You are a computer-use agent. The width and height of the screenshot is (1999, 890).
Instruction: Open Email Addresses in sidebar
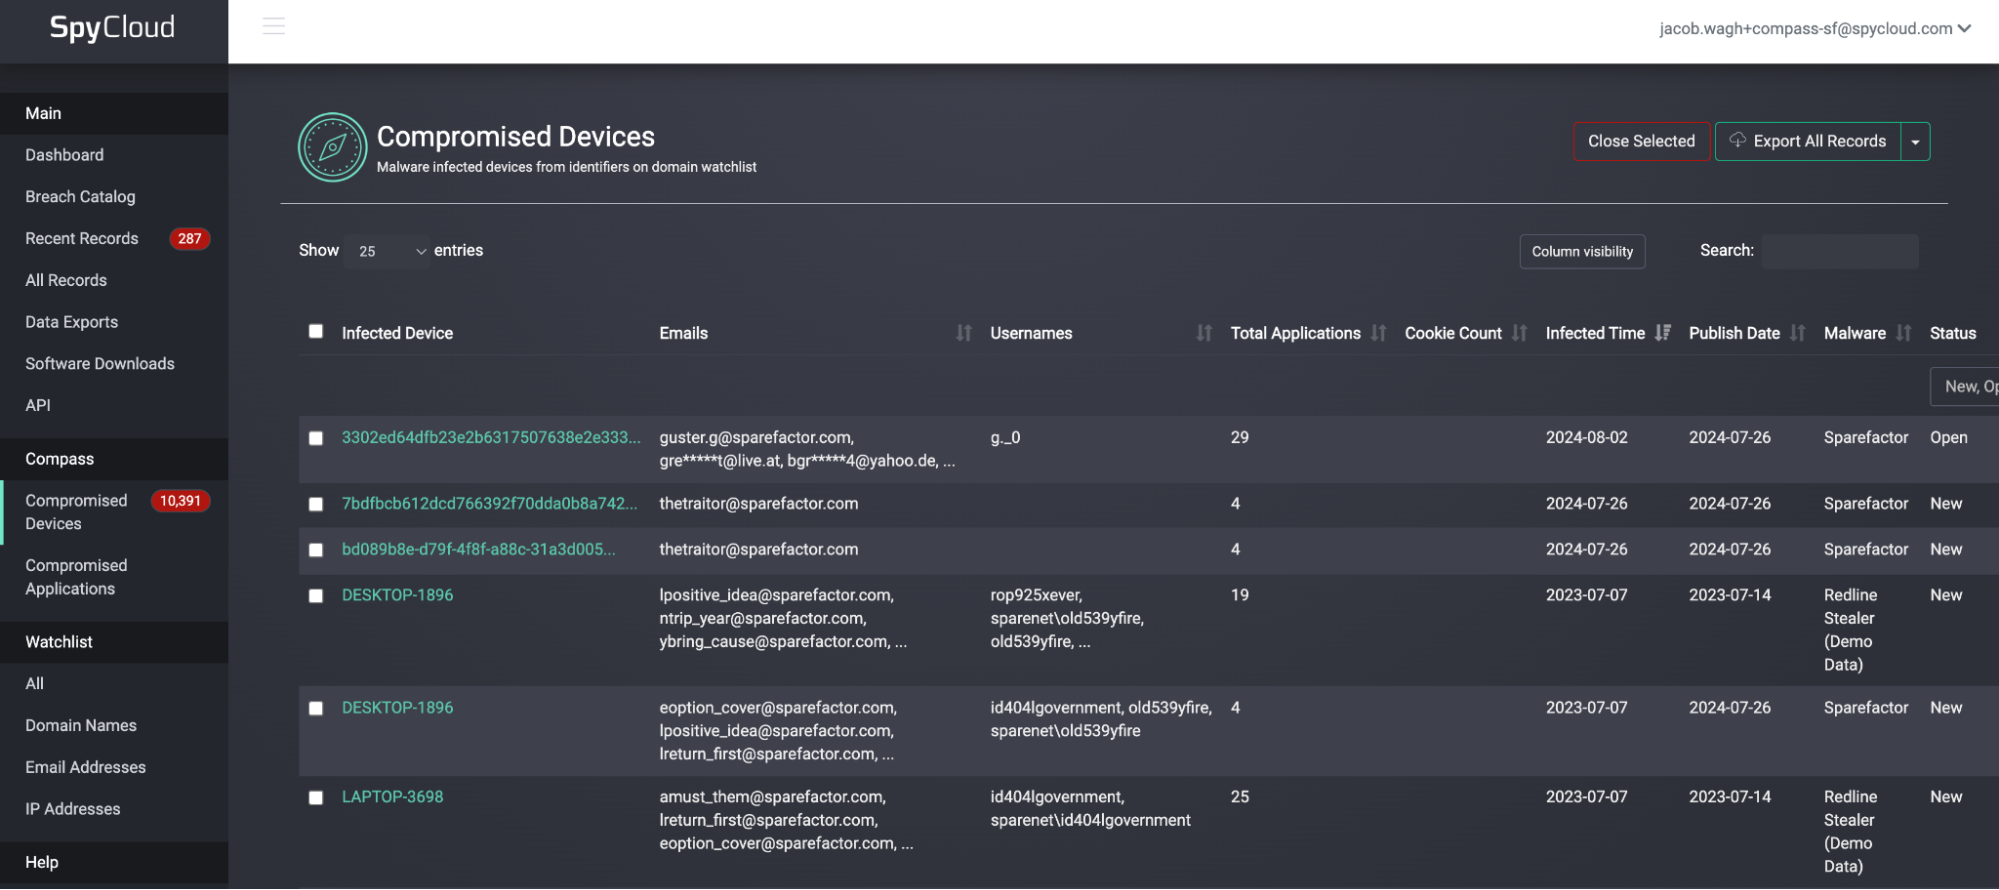tap(86, 768)
